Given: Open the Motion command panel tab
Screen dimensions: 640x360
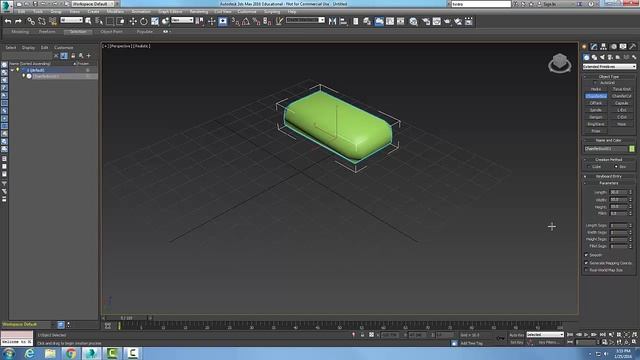Looking at the screenshot, I should pos(613,47).
